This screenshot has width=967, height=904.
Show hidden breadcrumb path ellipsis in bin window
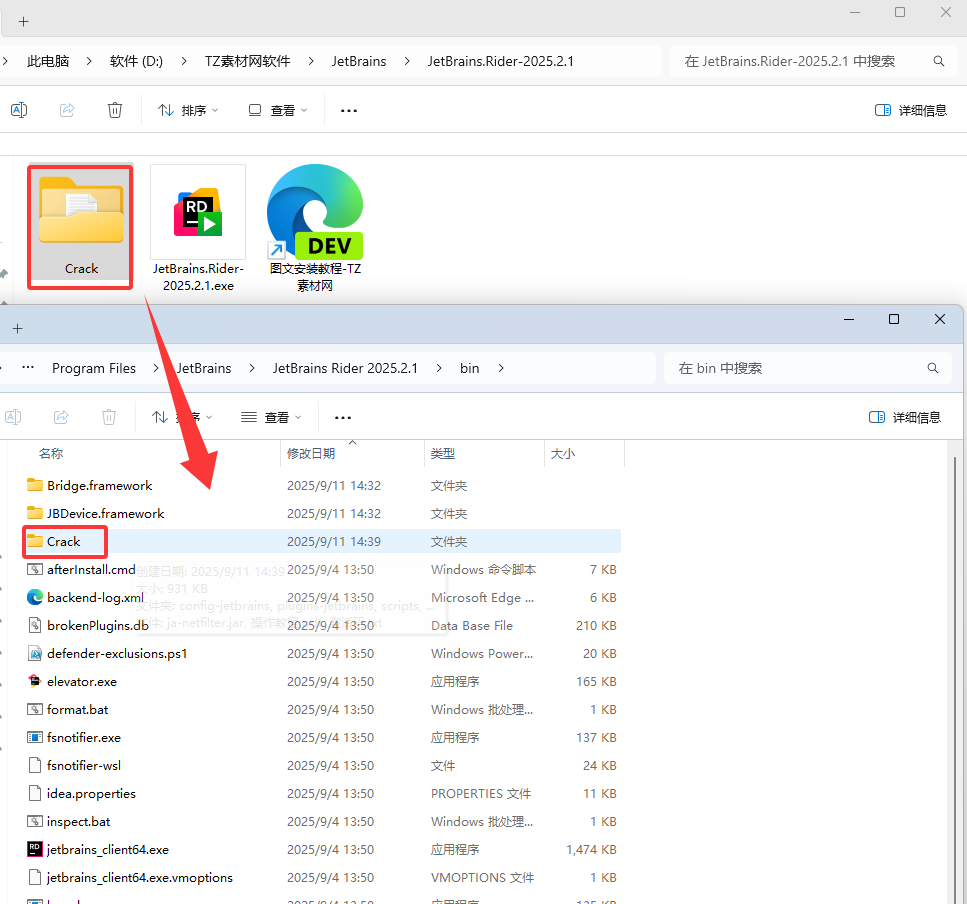tap(28, 368)
